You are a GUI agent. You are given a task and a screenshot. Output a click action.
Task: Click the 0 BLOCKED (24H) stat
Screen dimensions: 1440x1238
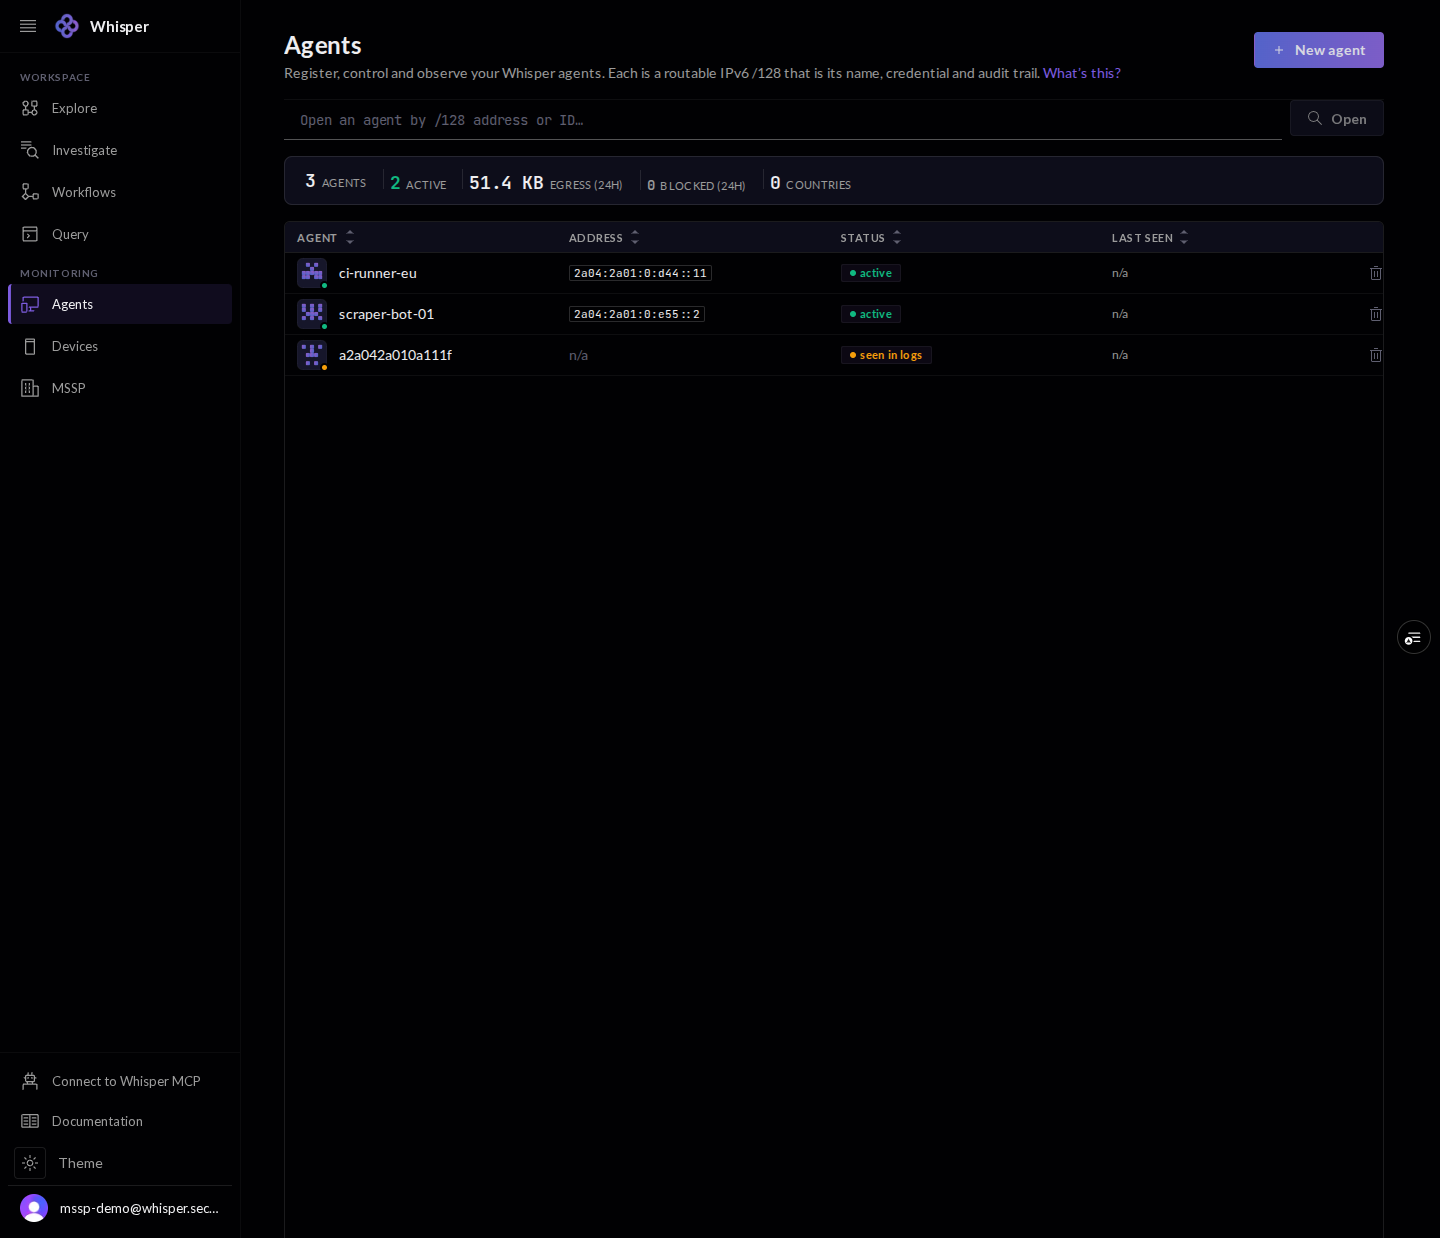tap(696, 185)
